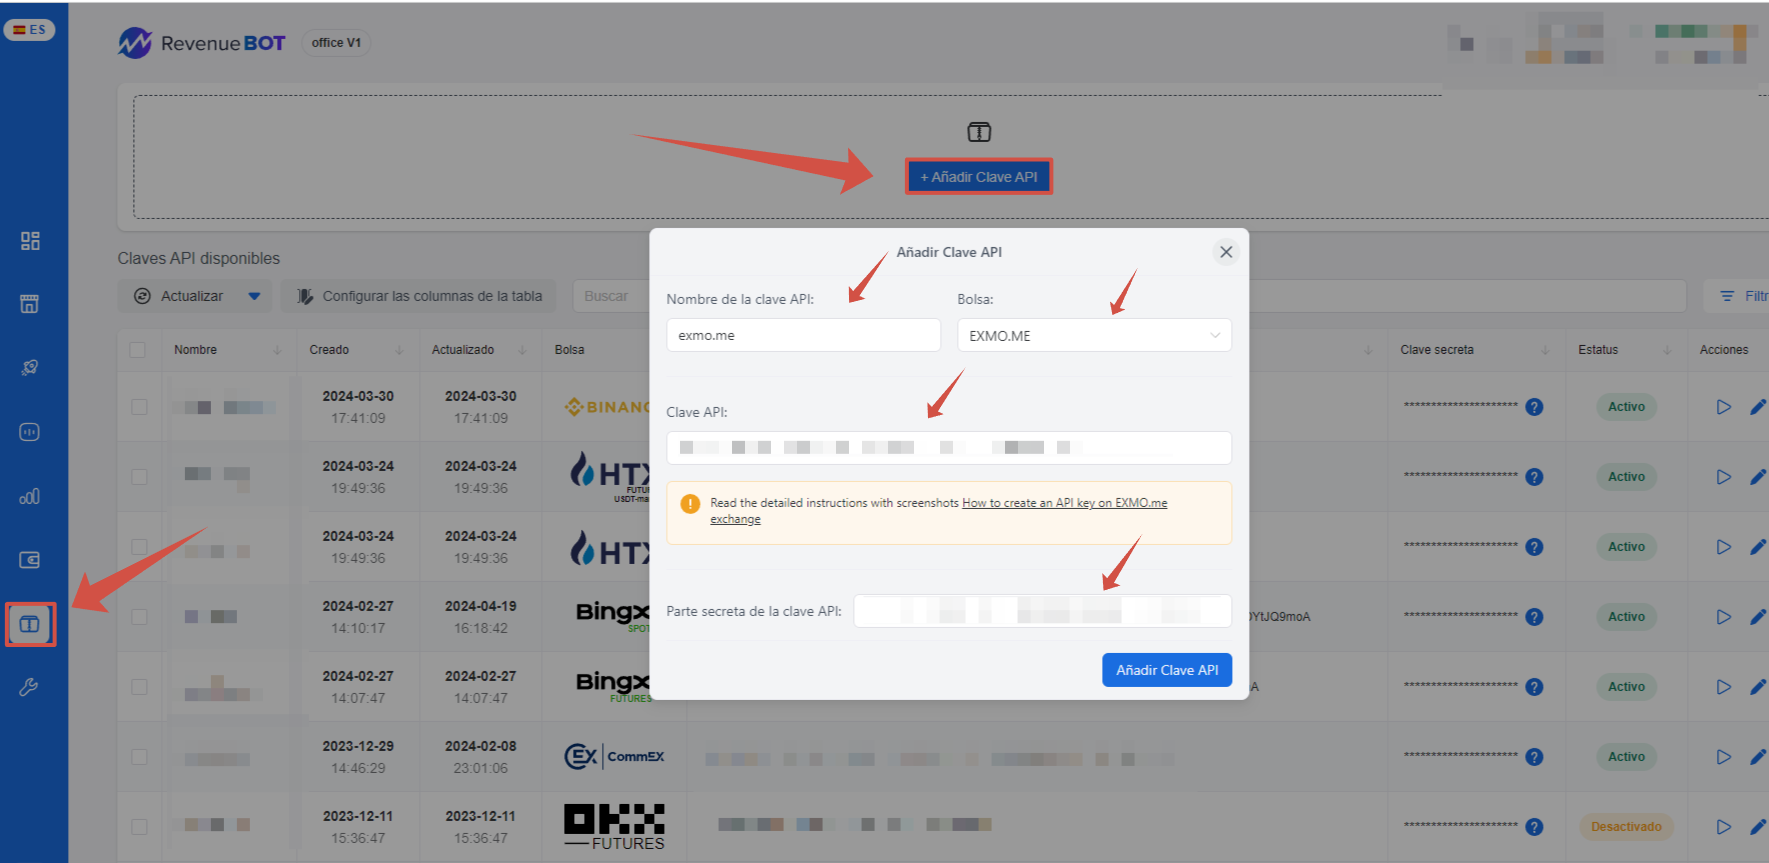Sort by the Estatus column arrow
The height and width of the screenshot is (863, 1769).
click(1667, 350)
